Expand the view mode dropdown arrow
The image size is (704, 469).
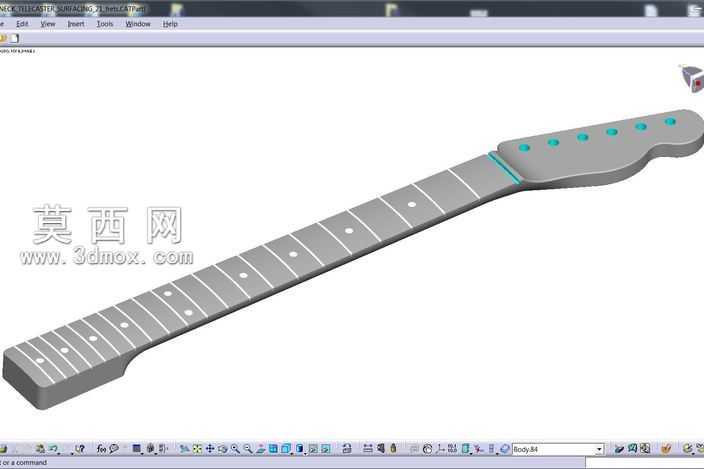point(305,453)
